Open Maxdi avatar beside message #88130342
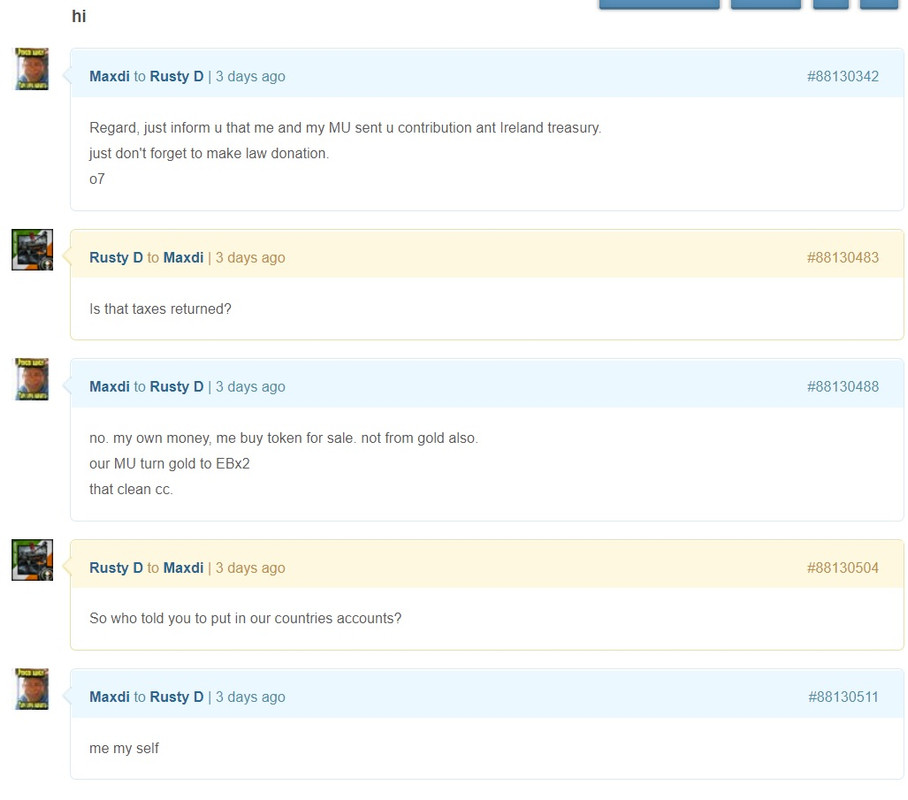This screenshot has width=908, height=800. pyautogui.click(x=32, y=69)
